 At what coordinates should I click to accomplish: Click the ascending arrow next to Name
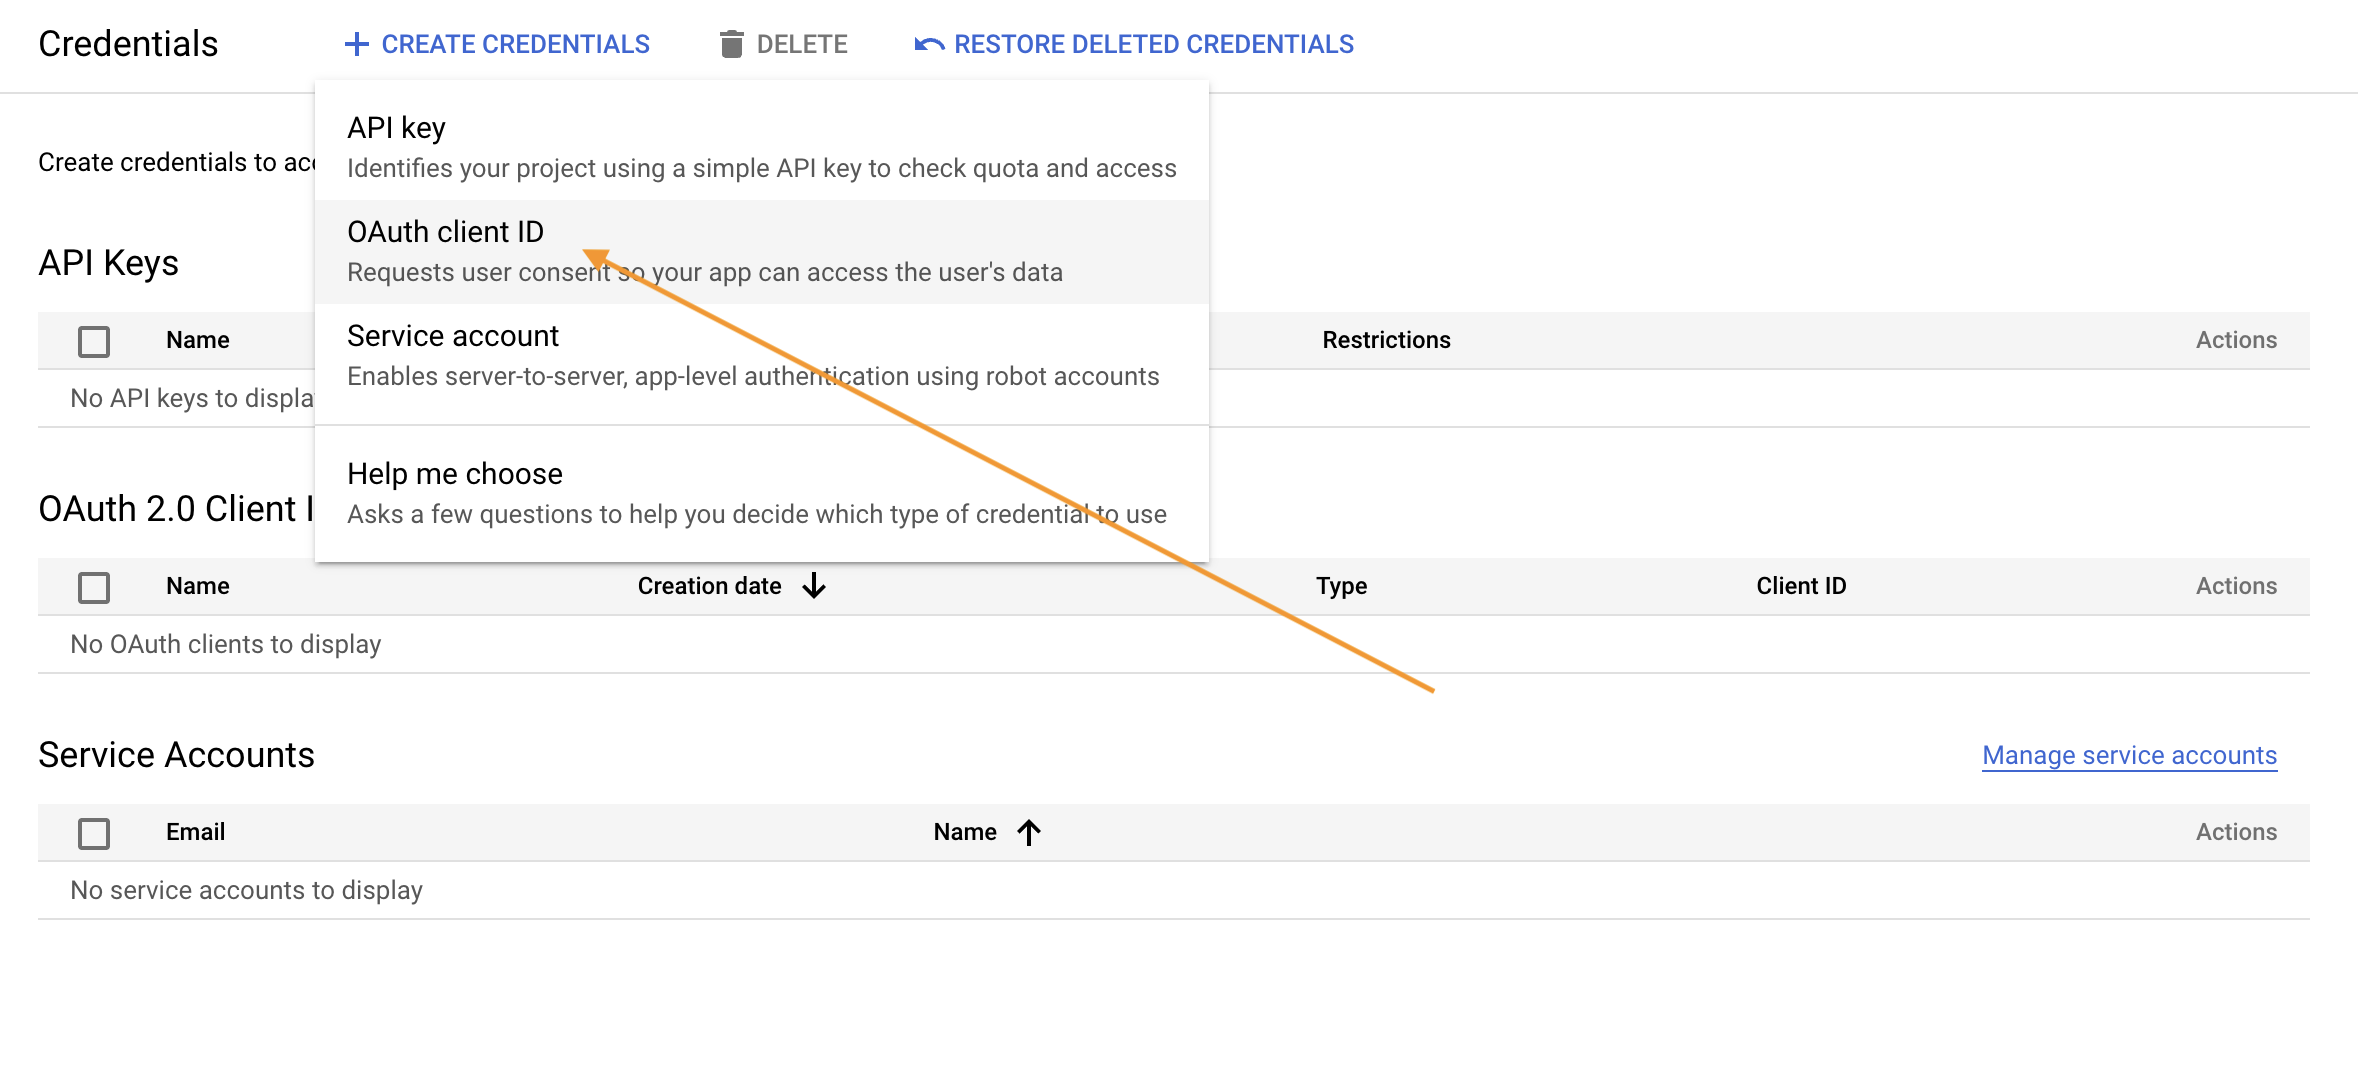[x=1029, y=832]
